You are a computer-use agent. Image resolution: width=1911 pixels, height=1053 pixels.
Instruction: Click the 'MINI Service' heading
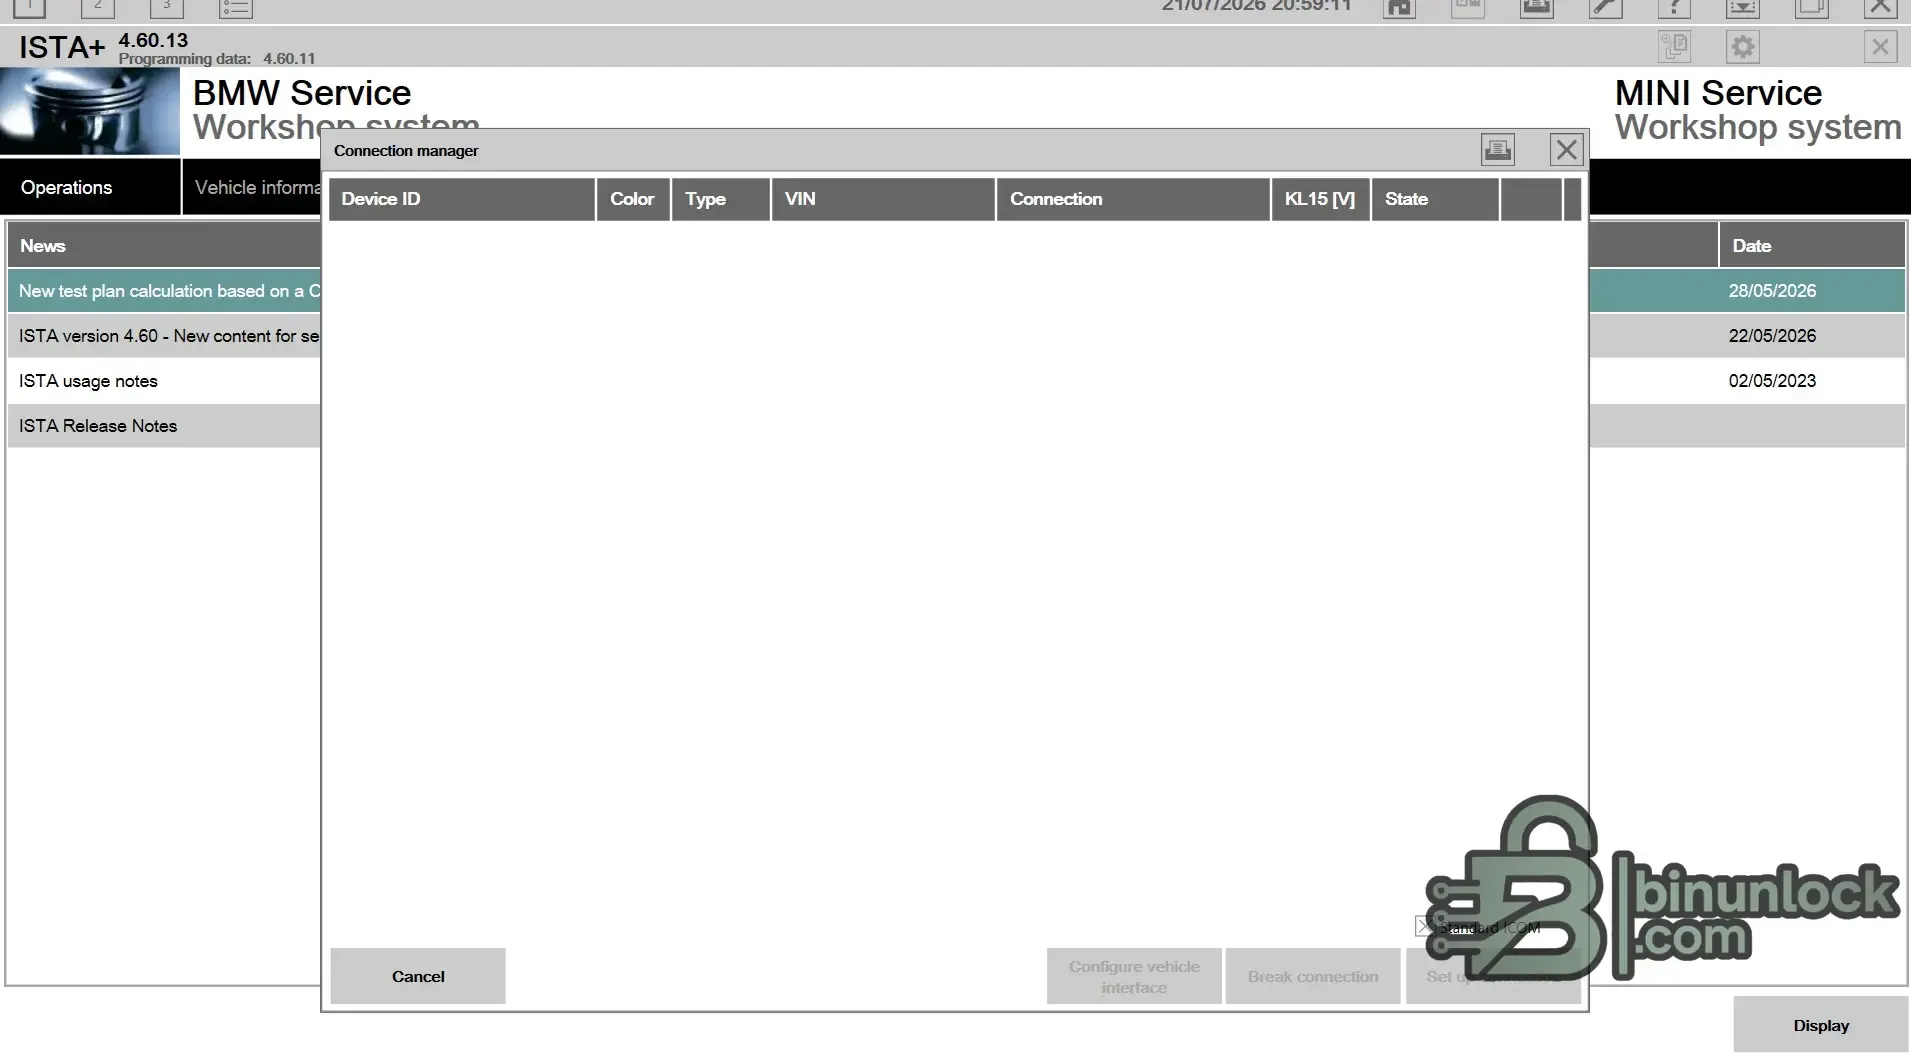point(1718,93)
